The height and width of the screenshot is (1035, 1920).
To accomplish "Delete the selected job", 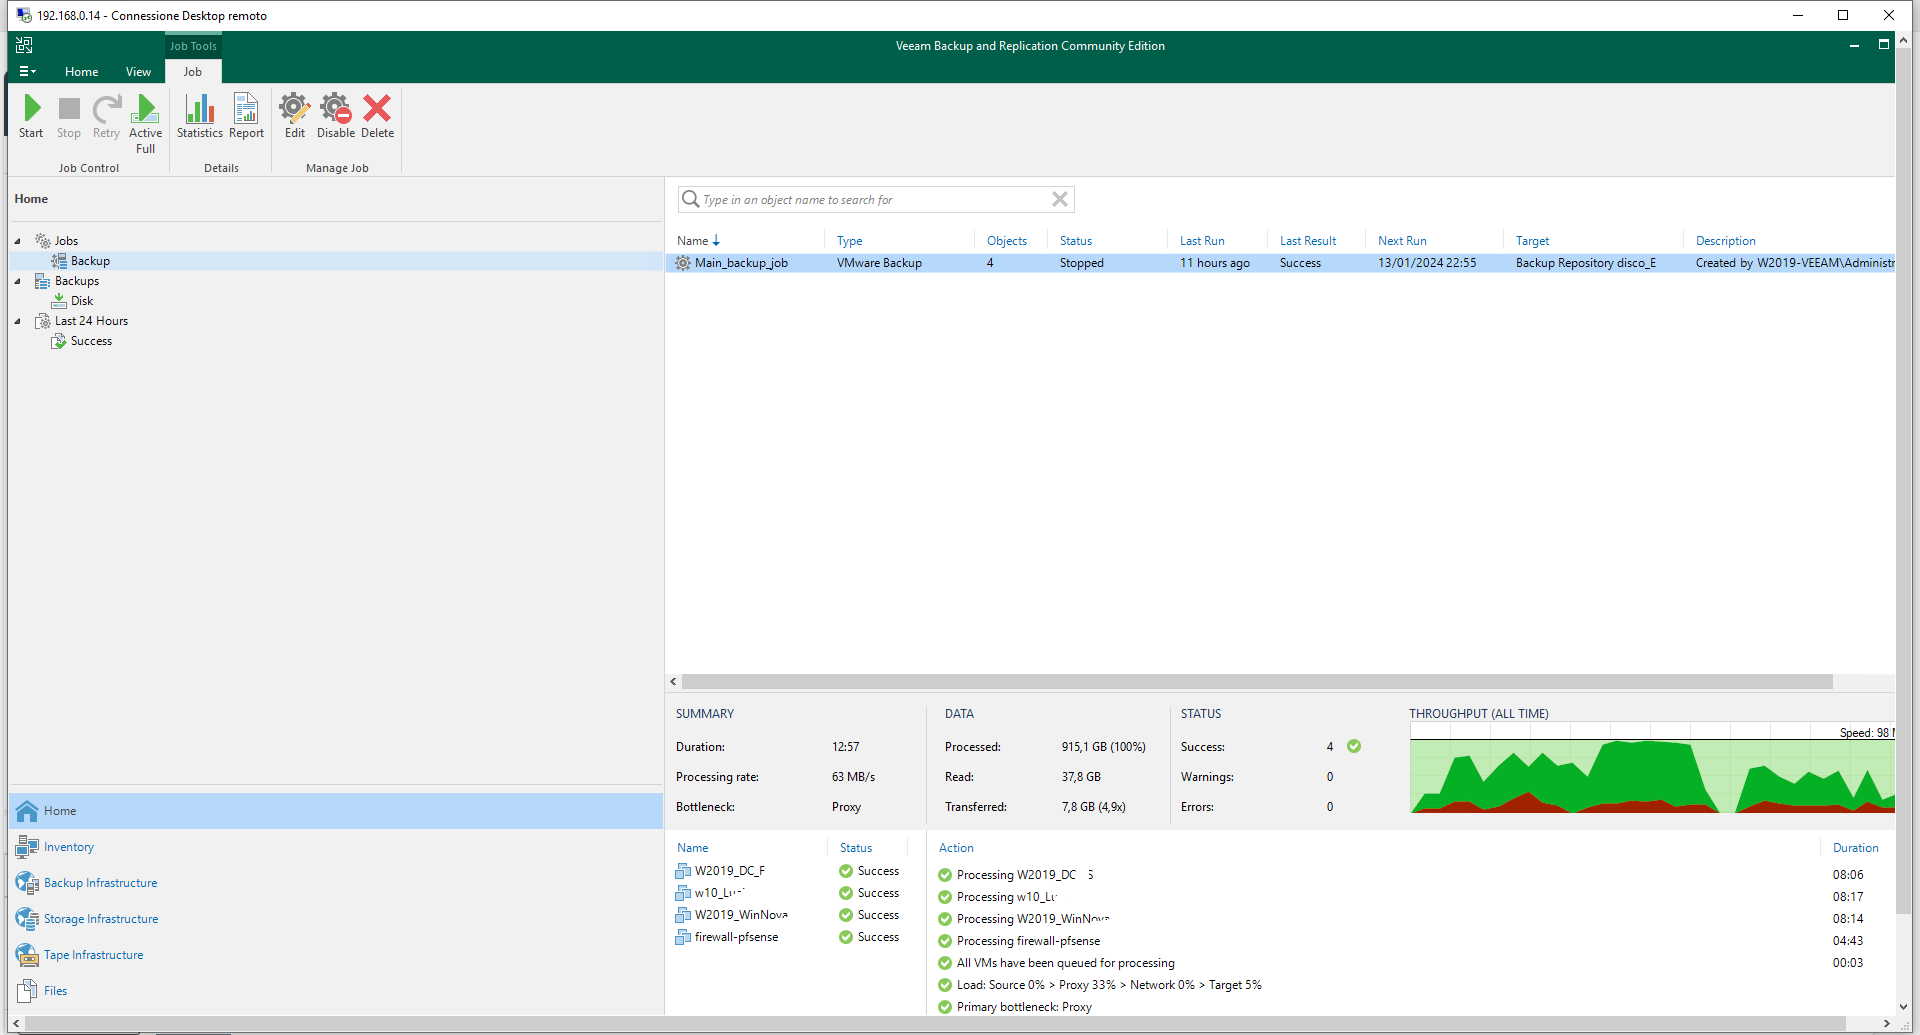I will 377,117.
